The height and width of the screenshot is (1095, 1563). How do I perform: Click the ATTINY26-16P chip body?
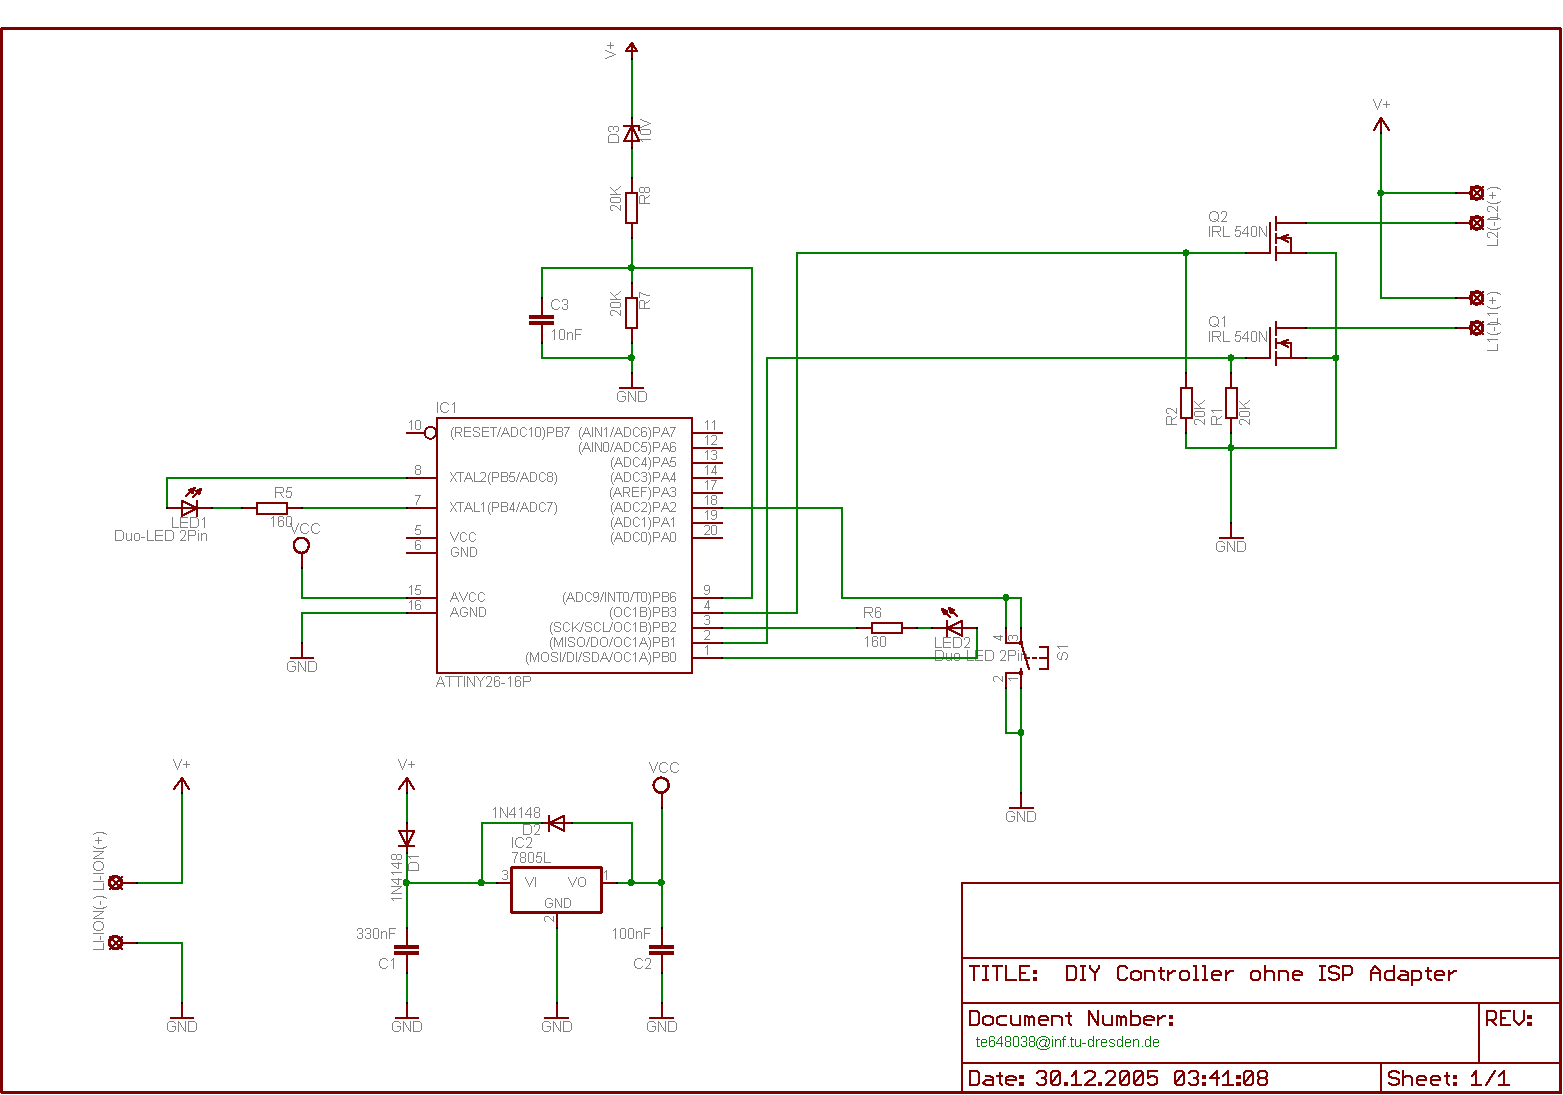coord(564,545)
